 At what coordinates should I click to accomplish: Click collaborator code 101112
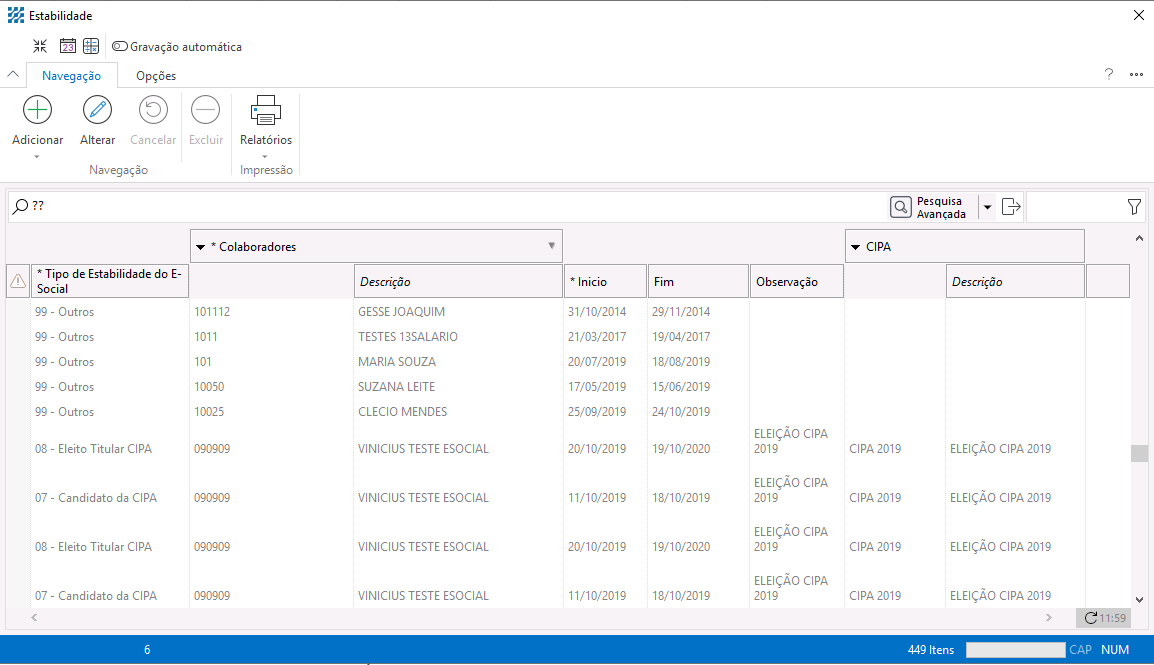pyautogui.click(x=212, y=312)
